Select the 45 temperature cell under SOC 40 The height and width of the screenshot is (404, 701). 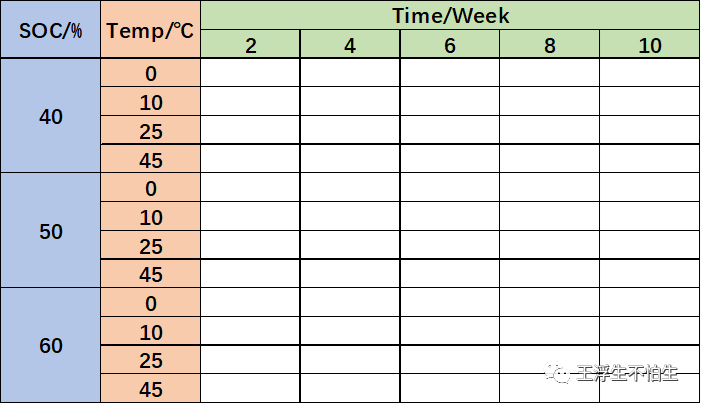[x=151, y=159]
